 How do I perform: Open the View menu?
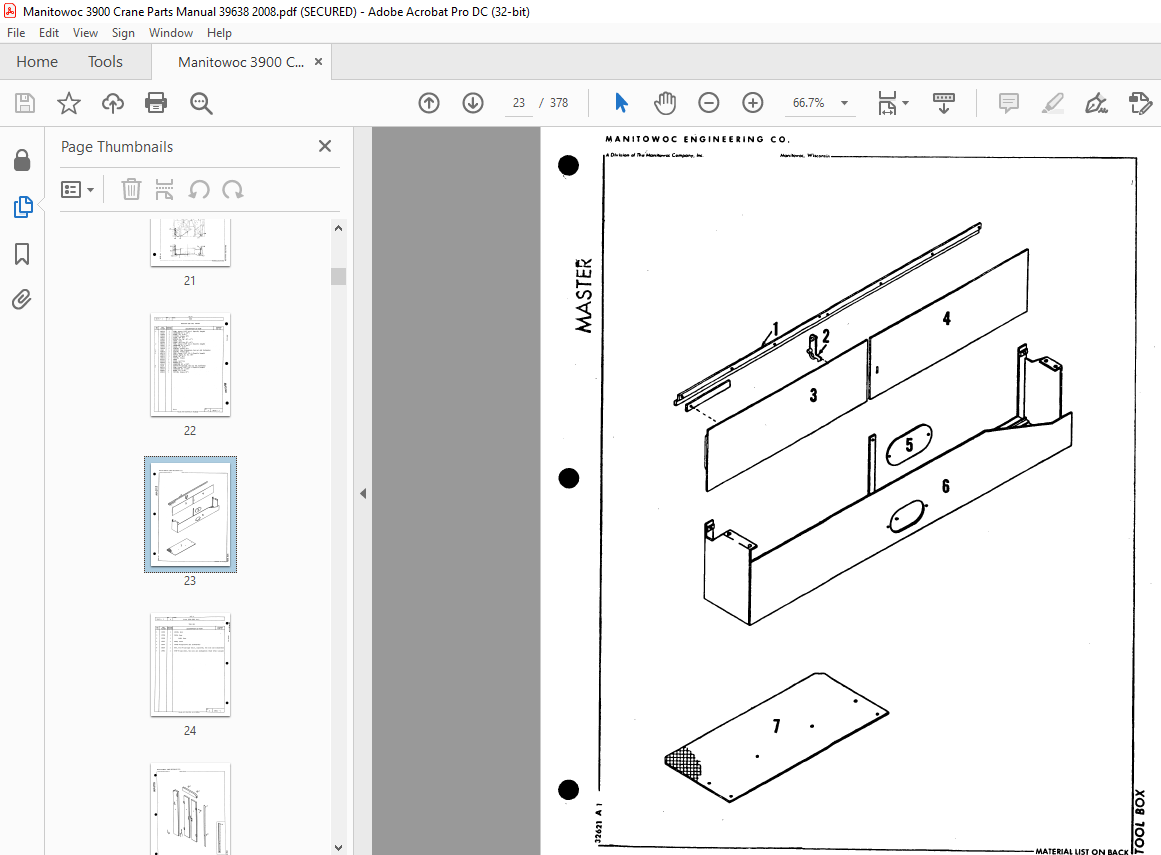click(x=85, y=33)
